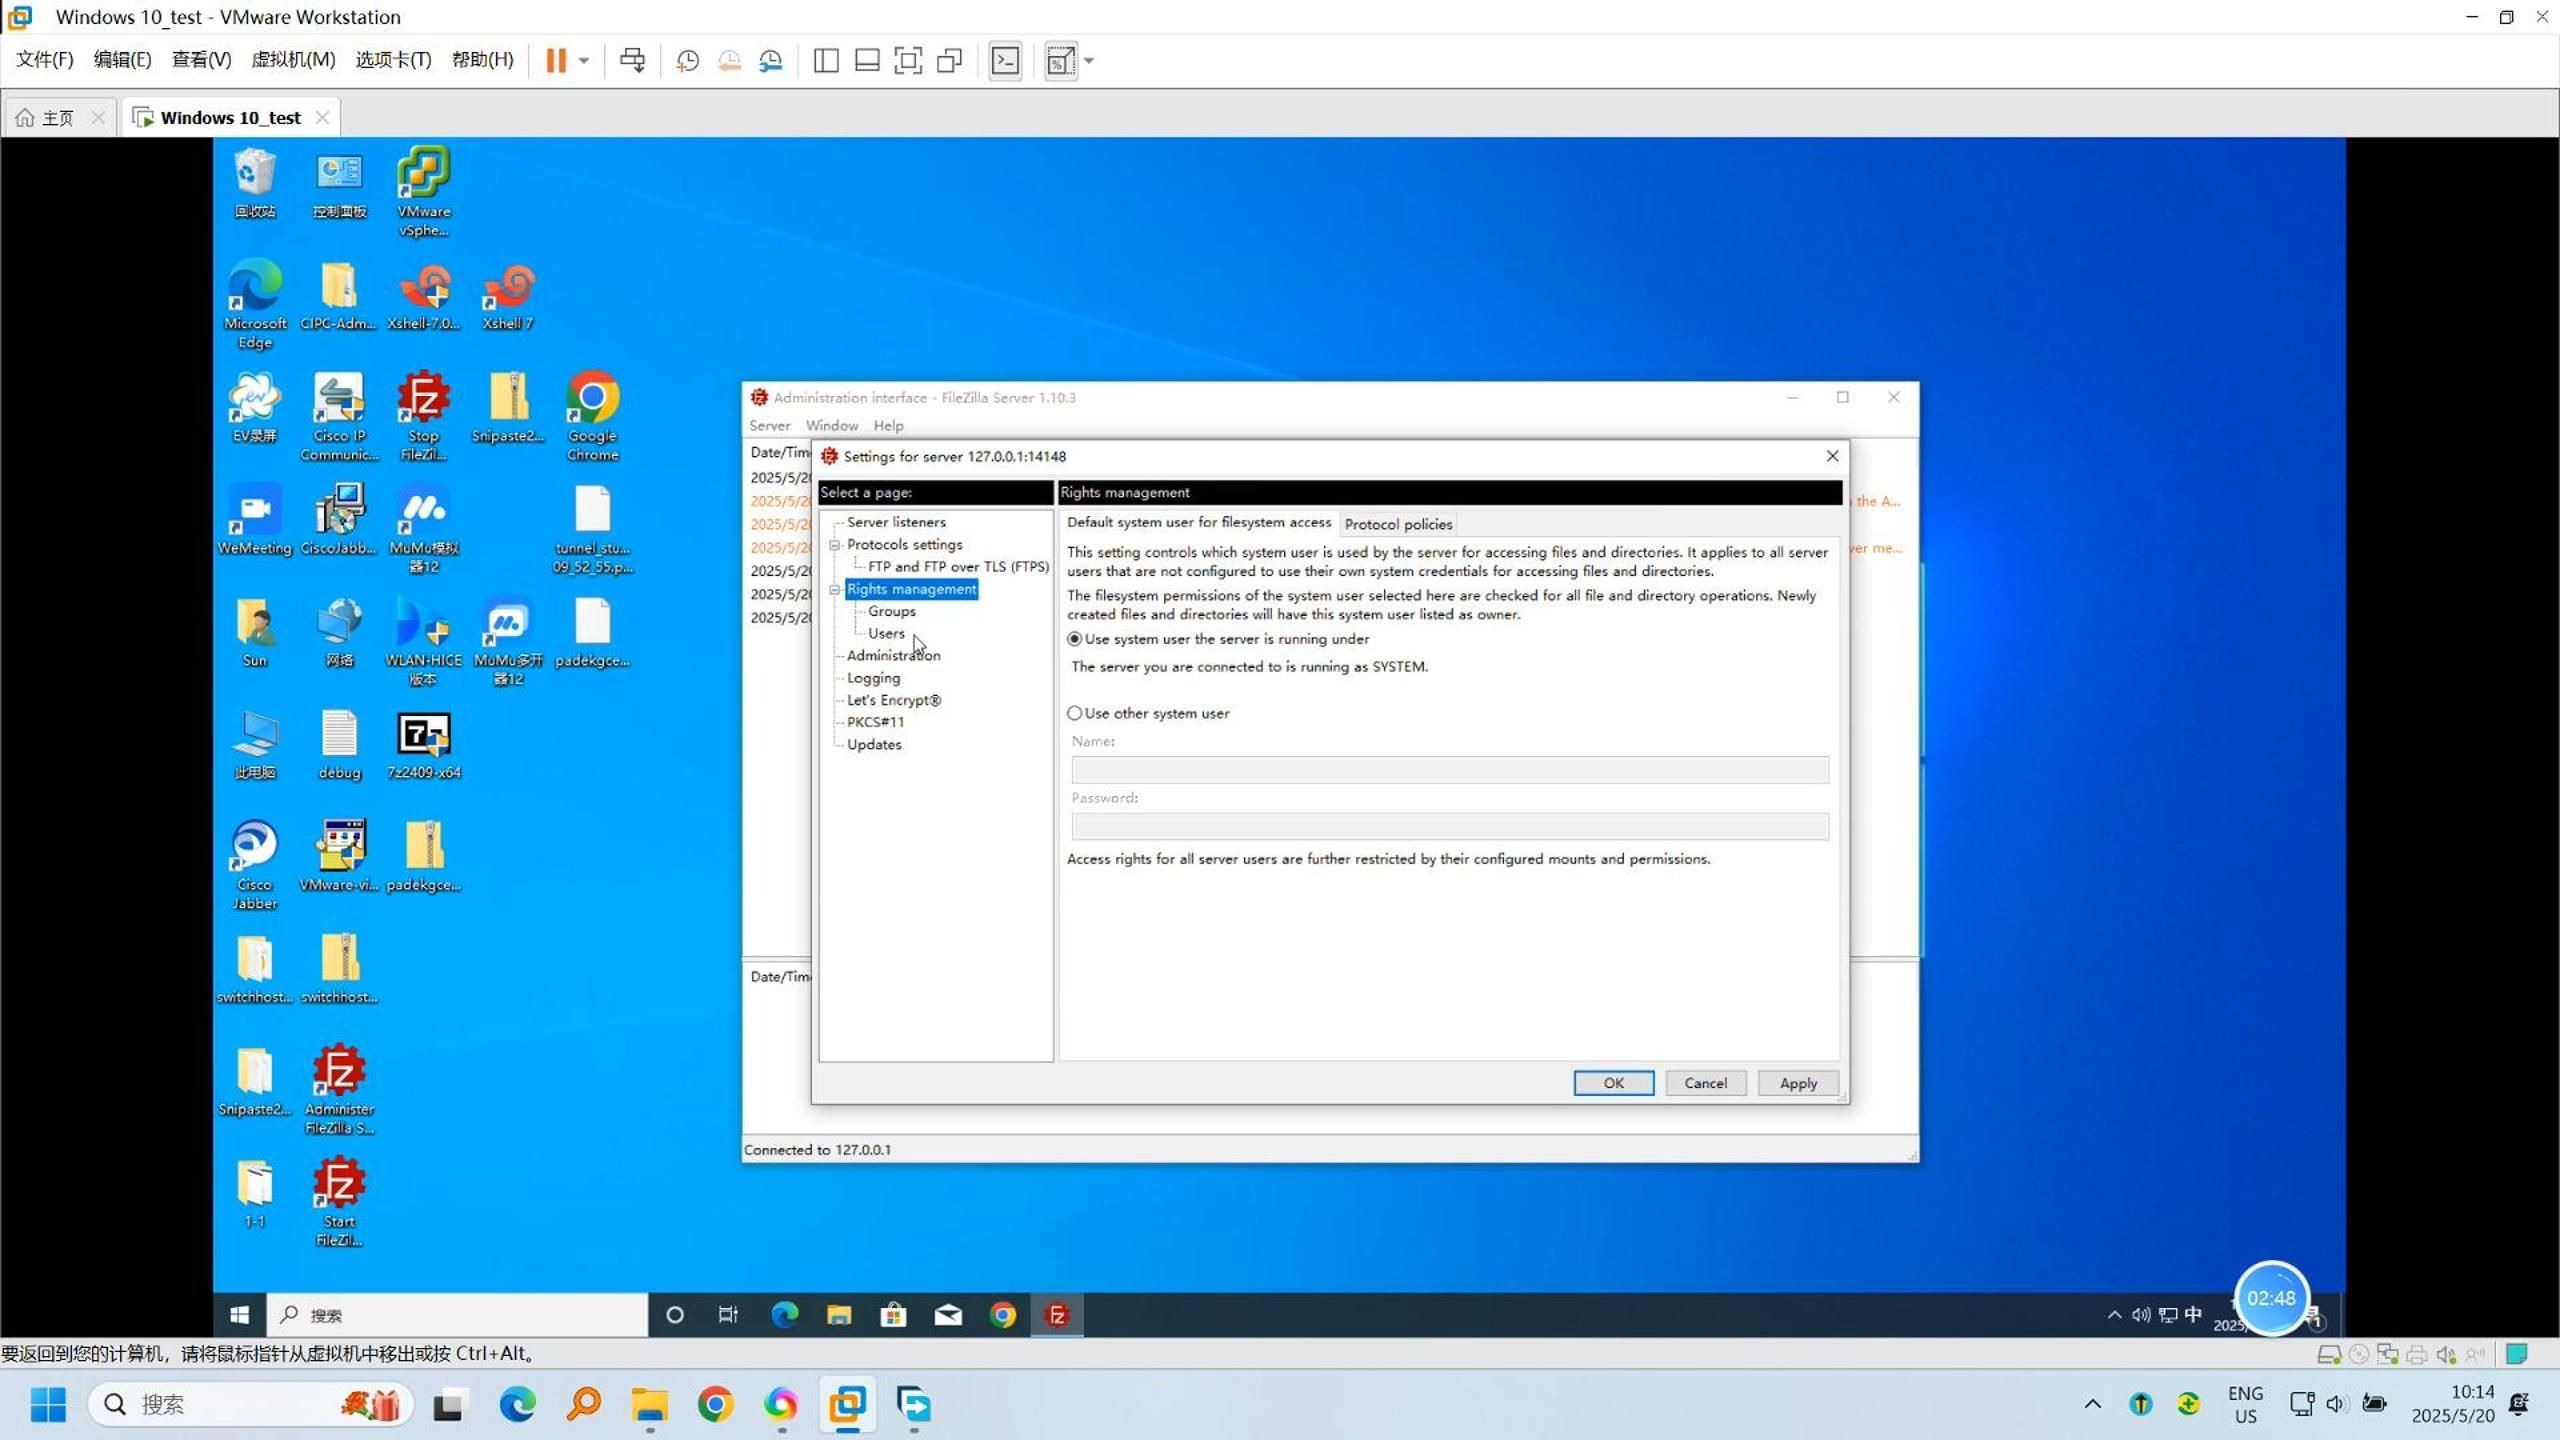
Task: Open the 文件(F) menu in VMware
Action: point(45,60)
